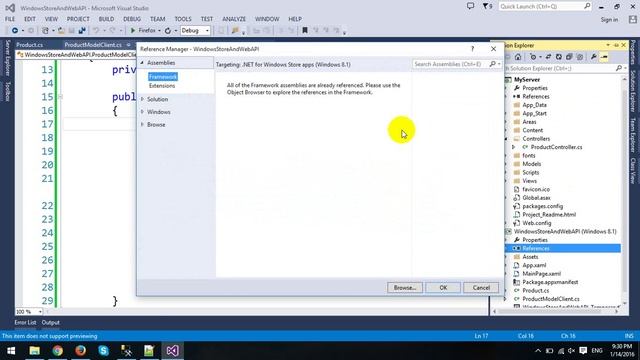This screenshot has height=360, width=640.
Task: Open Skype from the taskbar
Action: 103,351
